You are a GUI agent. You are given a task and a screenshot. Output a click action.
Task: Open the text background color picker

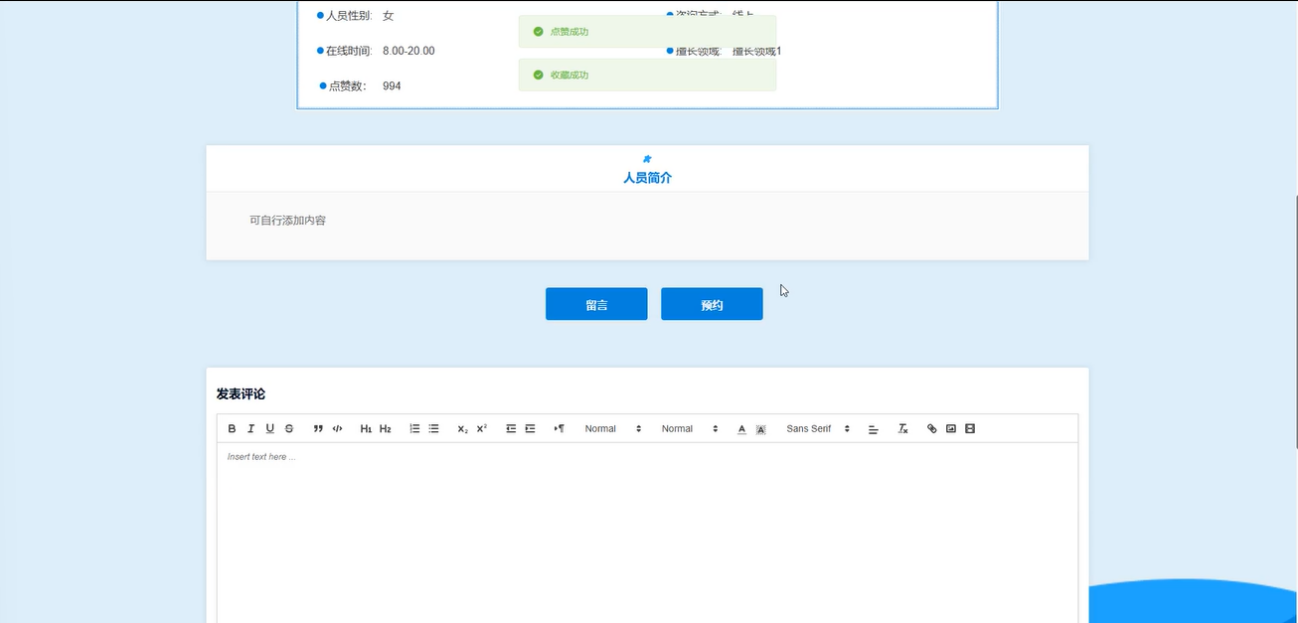pyautogui.click(x=761, y=429)
